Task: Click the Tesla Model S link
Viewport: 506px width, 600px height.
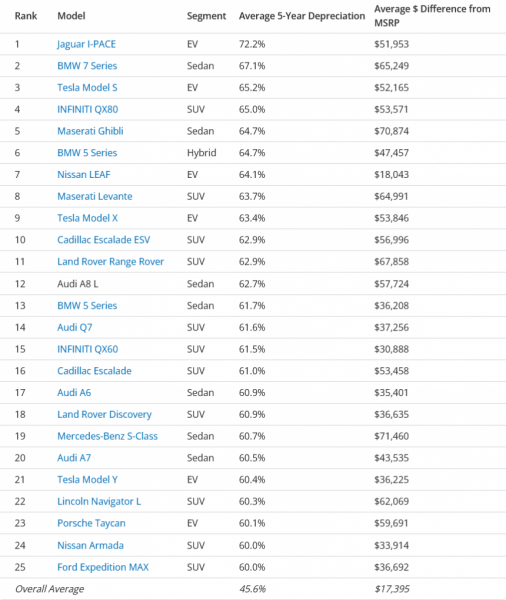Action: tap(87, 88)
